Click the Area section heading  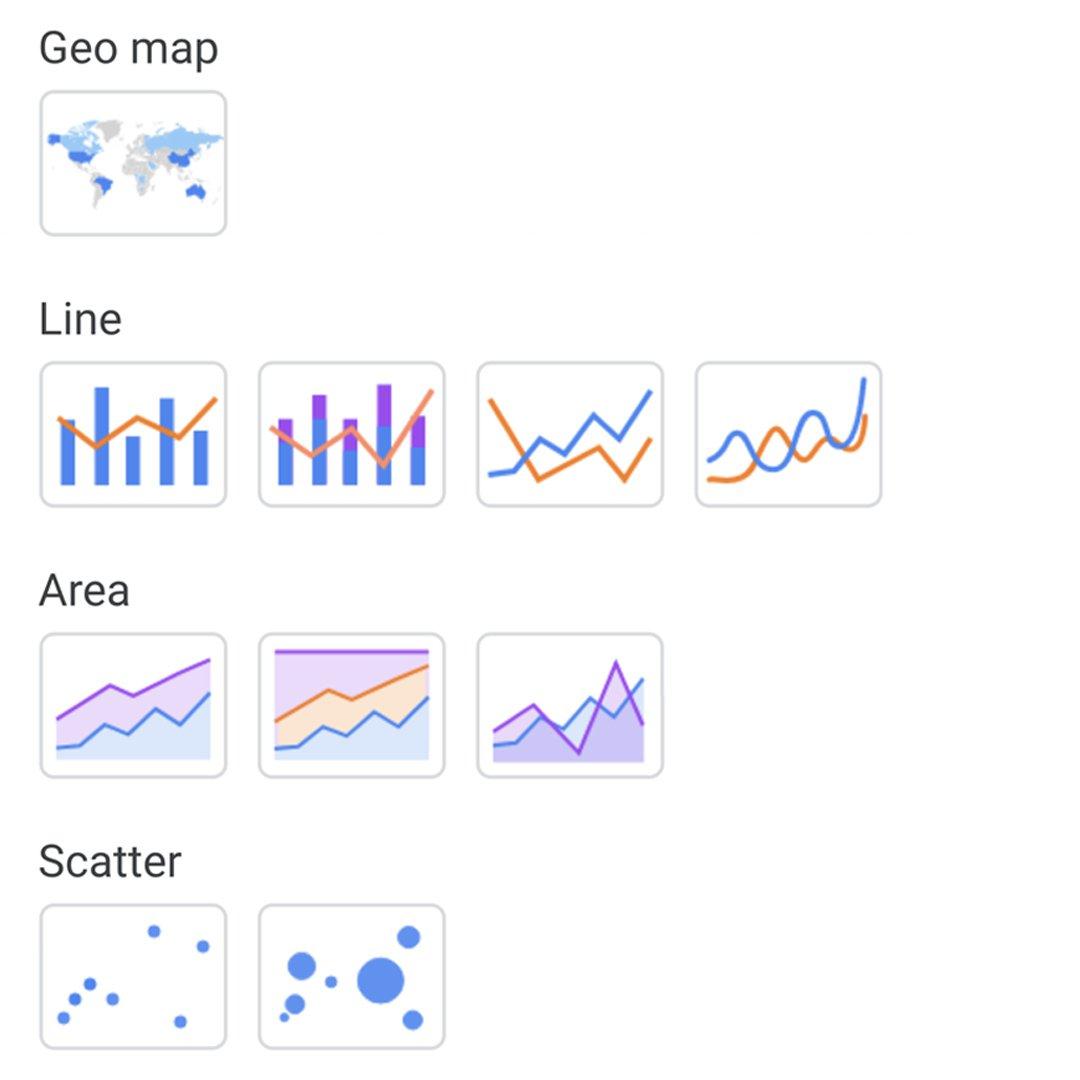pyautogui.click(x=84, y=591)
